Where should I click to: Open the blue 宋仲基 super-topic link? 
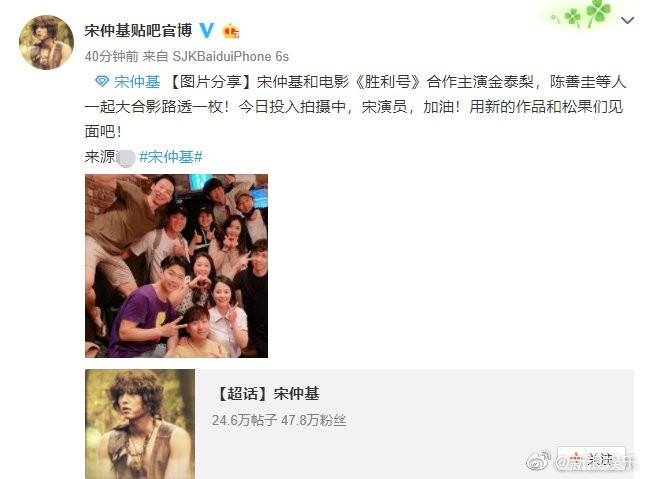click(137, 81)
